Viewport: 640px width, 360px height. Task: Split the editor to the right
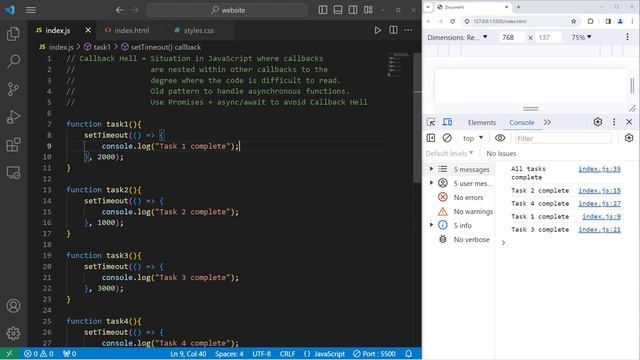click(x=393, y=30)
